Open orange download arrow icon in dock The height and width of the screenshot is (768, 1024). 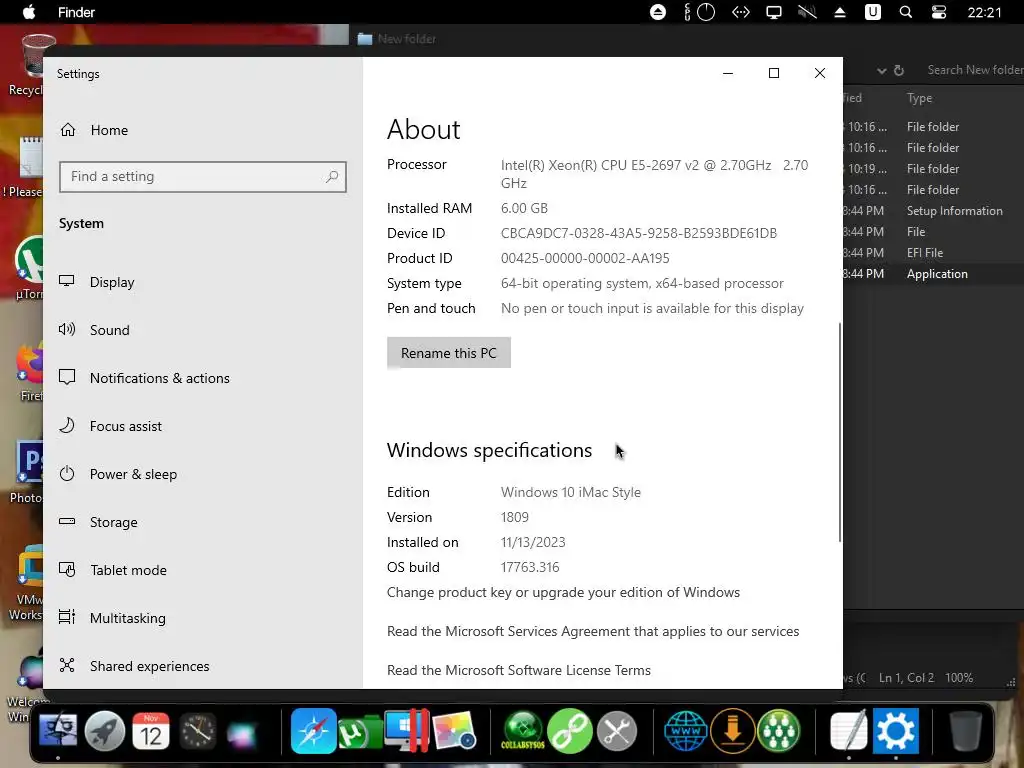coord(732,730)
